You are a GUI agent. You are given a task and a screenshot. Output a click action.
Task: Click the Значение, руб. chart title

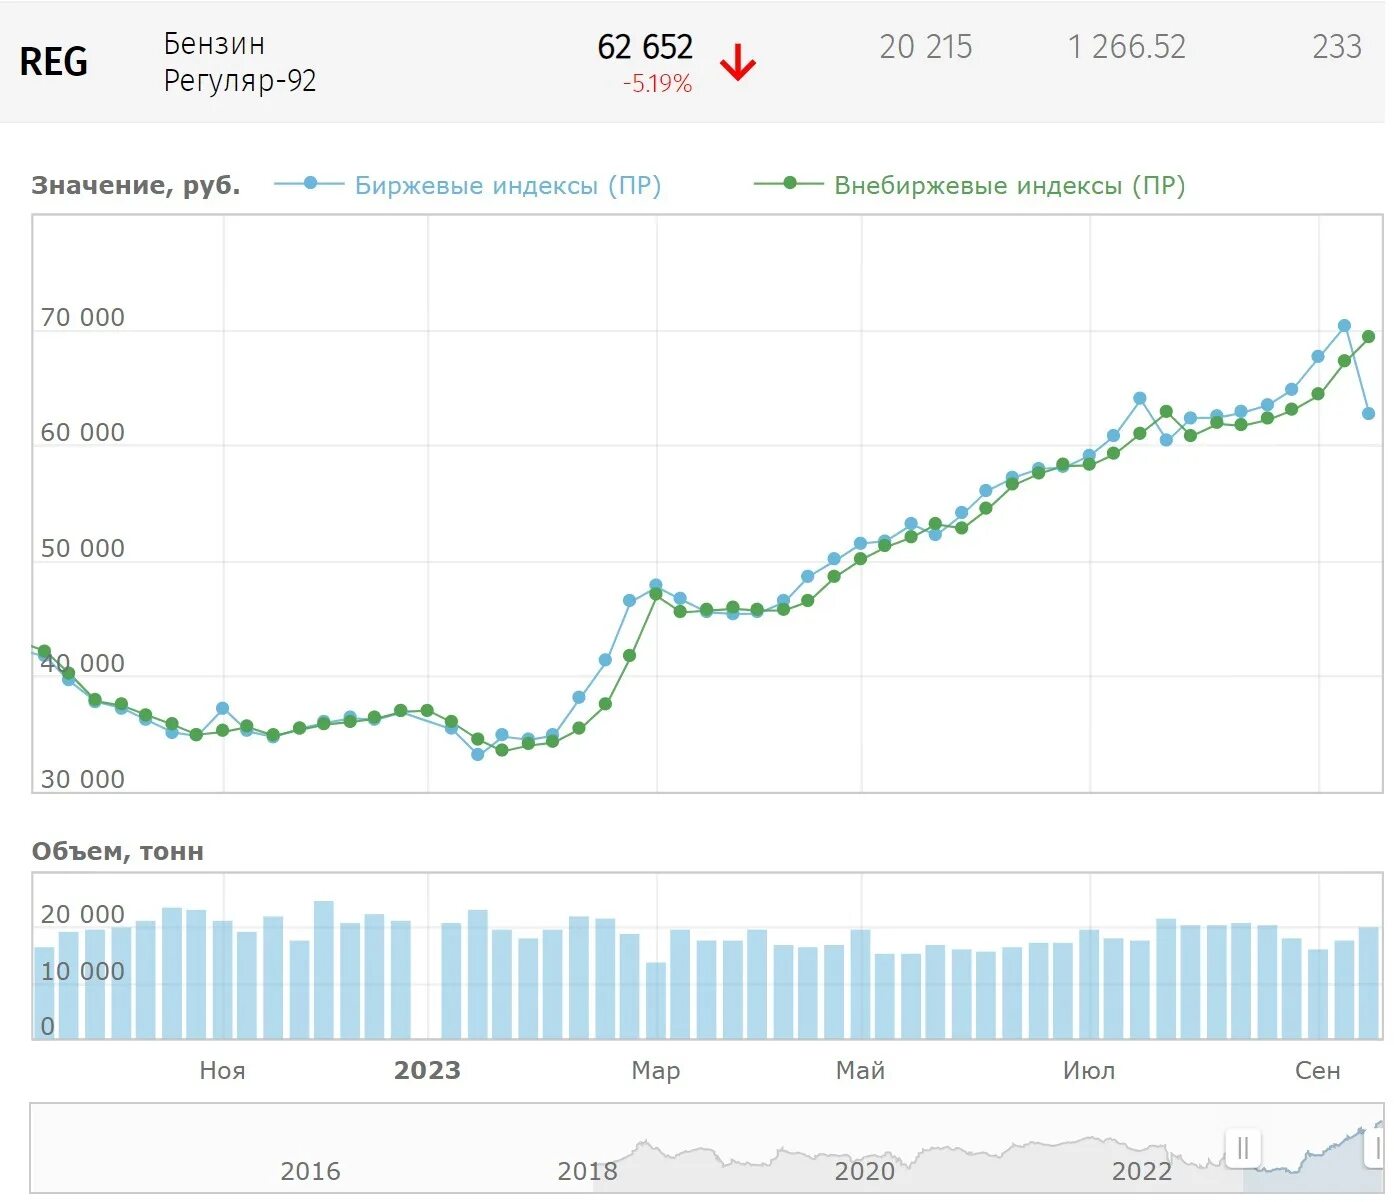coord(136,185)
